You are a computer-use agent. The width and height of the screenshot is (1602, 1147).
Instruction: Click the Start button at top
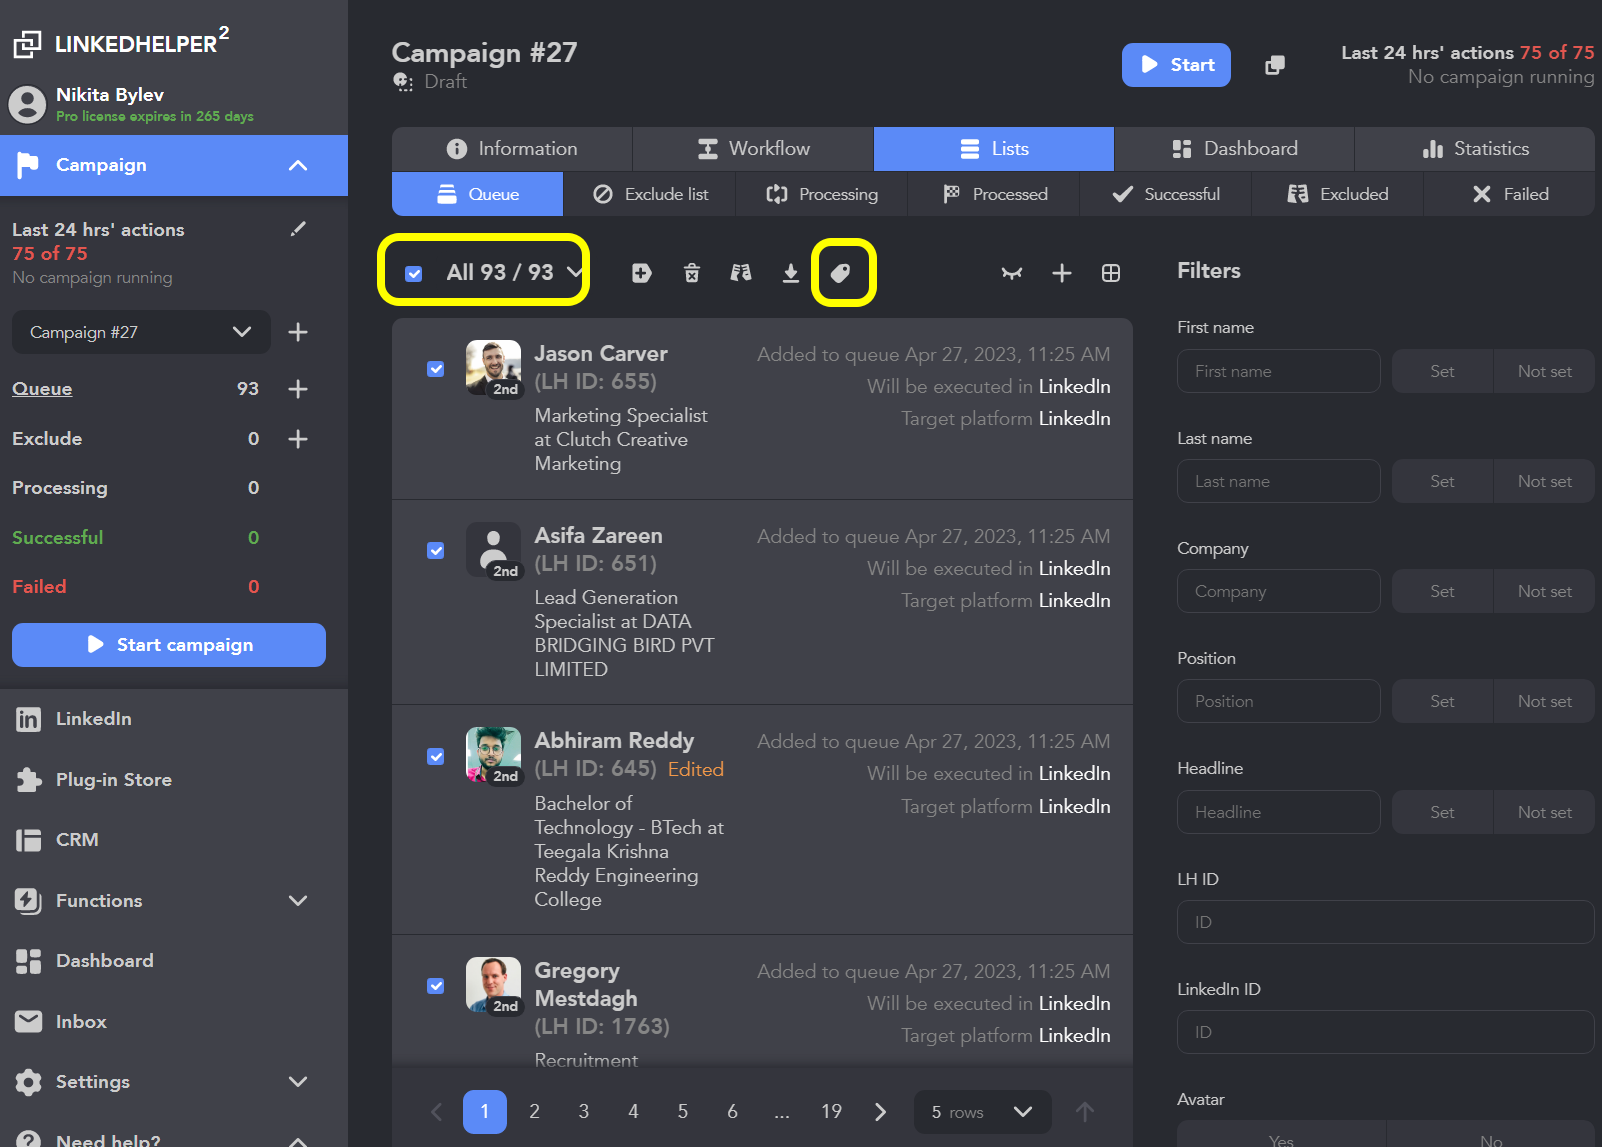[x=1176, y=65]
